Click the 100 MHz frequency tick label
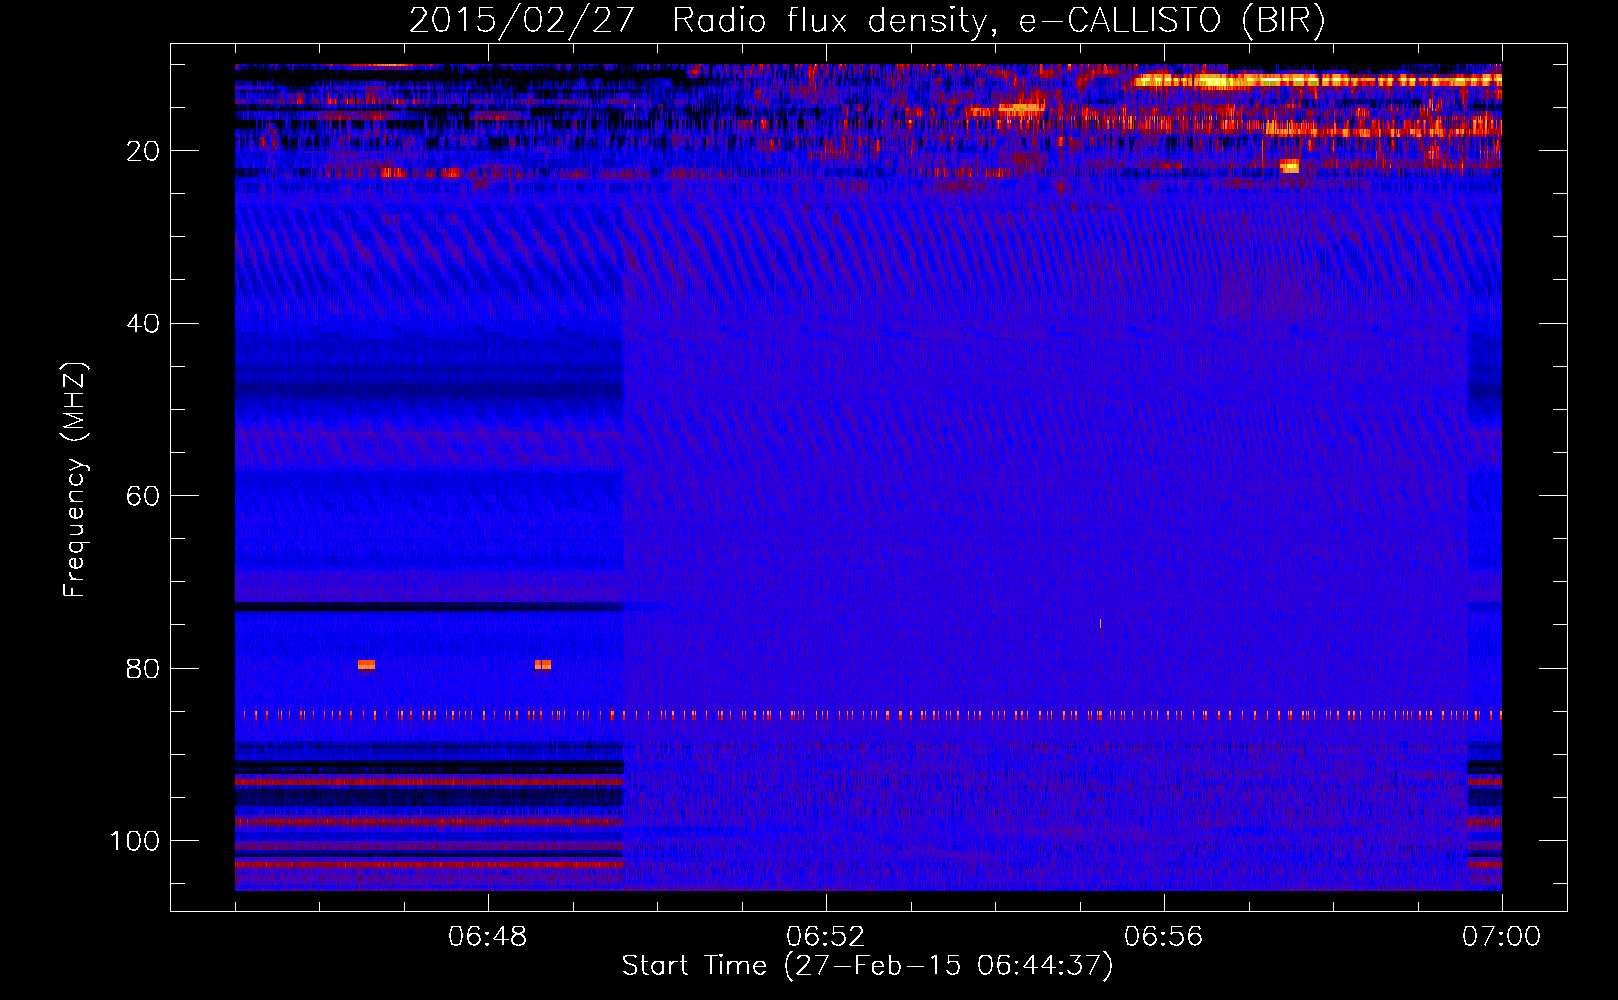The height and width of the screenshot is (1000, 1618). [x=135, y=841]
